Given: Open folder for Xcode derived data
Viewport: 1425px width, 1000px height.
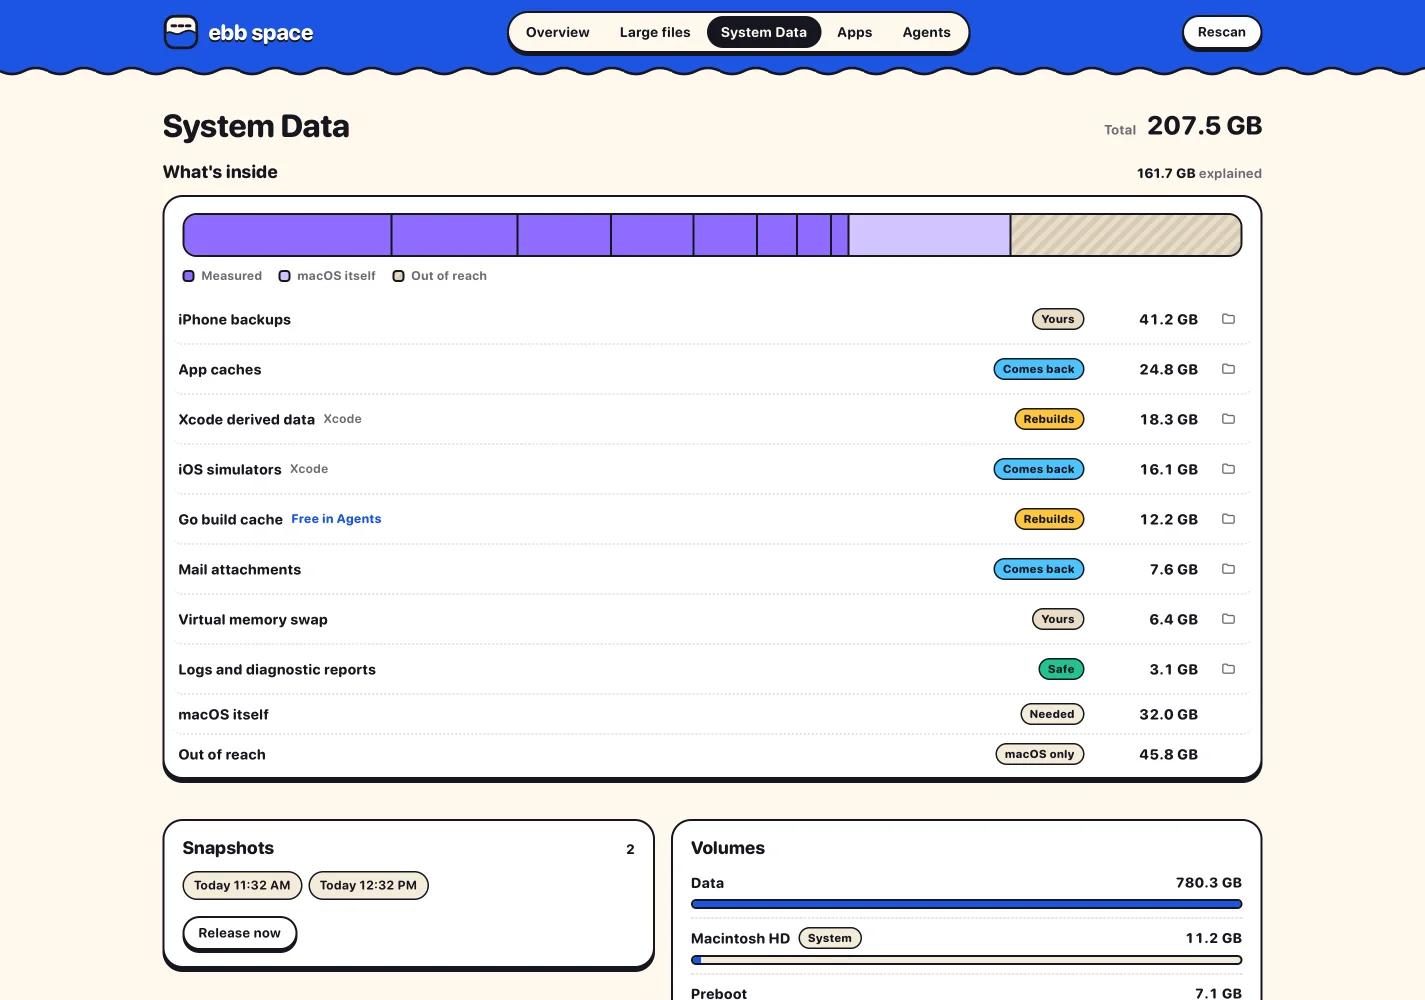Looking at the screenshot, I should point(1229,419).
